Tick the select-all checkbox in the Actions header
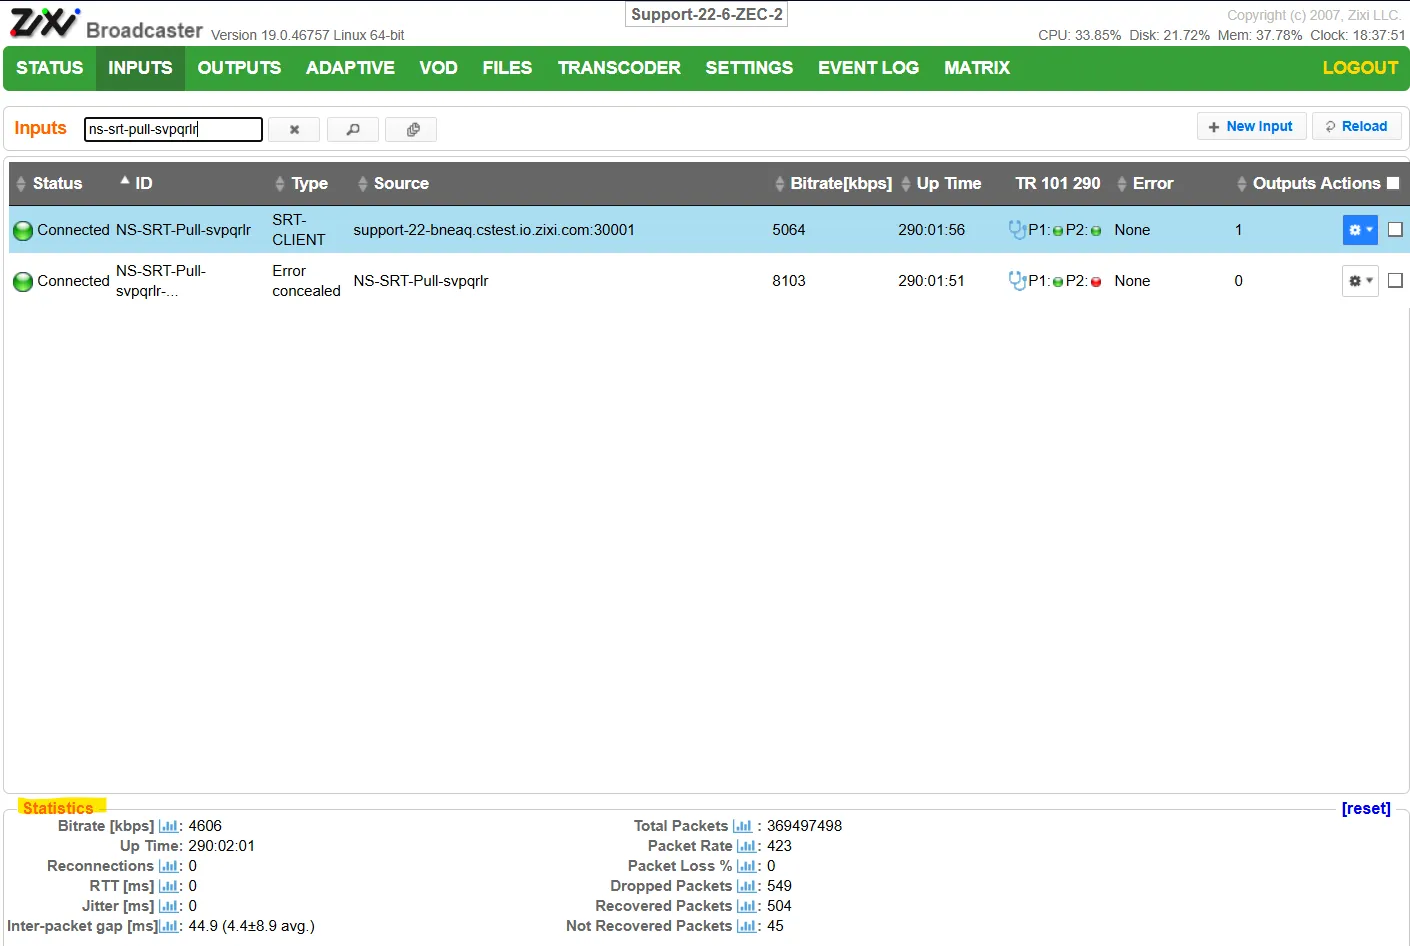This screenshot has height=946, width=1410. click(1393, 183)
